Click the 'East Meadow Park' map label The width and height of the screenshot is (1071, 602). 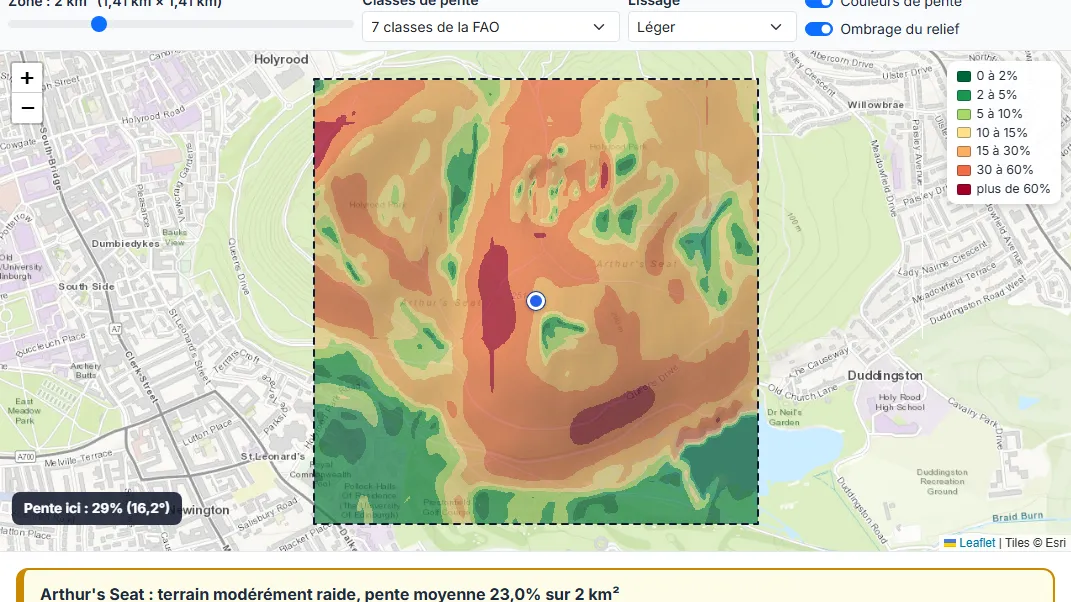point(24,411)
